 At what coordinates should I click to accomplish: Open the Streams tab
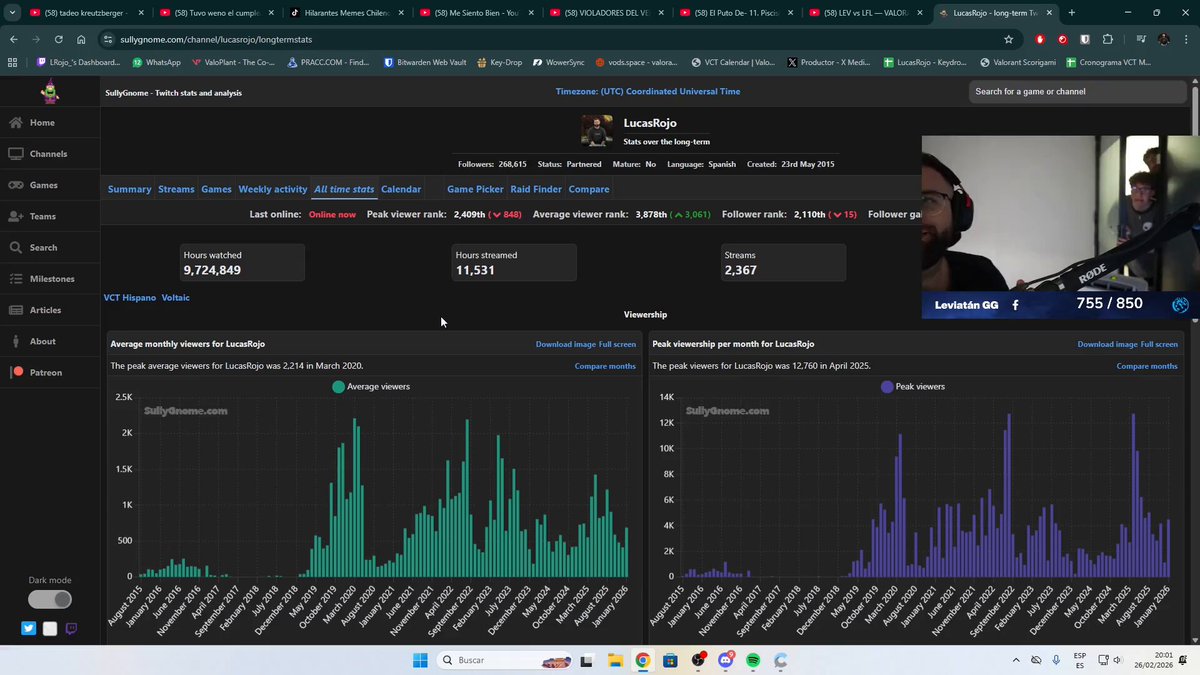[x=176, y=189]
